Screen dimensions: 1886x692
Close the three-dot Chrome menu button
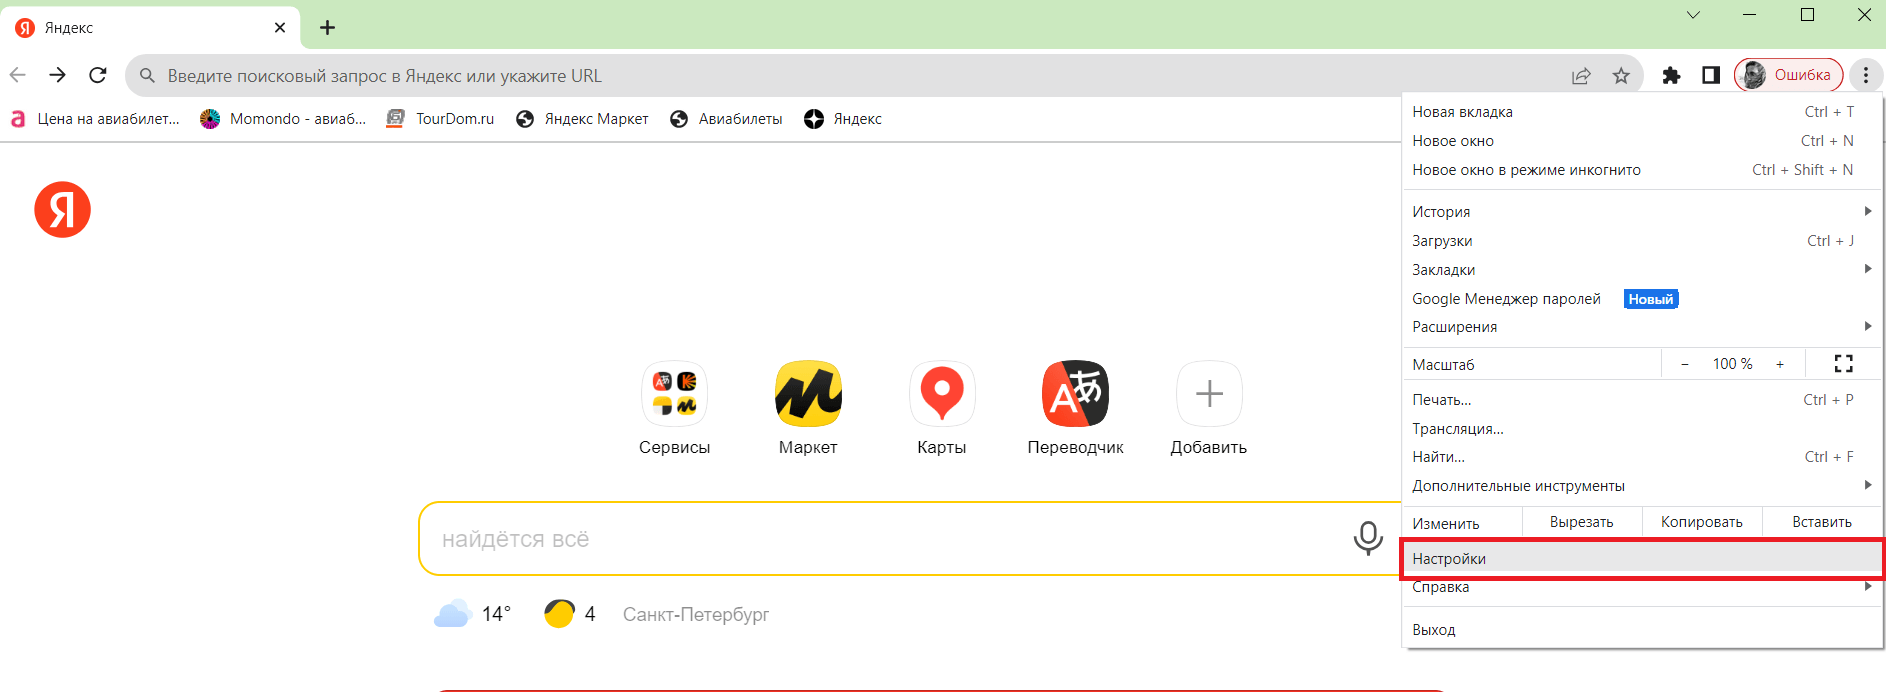point(1866,75)
